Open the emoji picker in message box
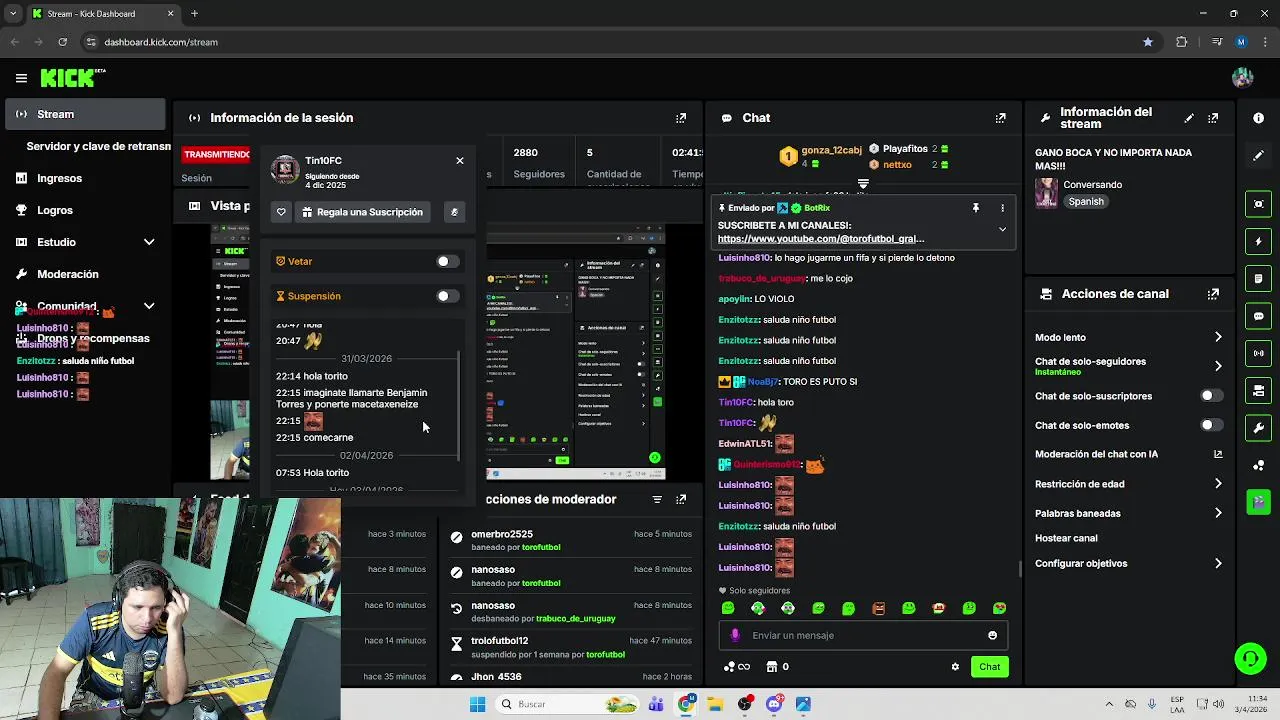The image size is (1280, 720). pos(992,635)
